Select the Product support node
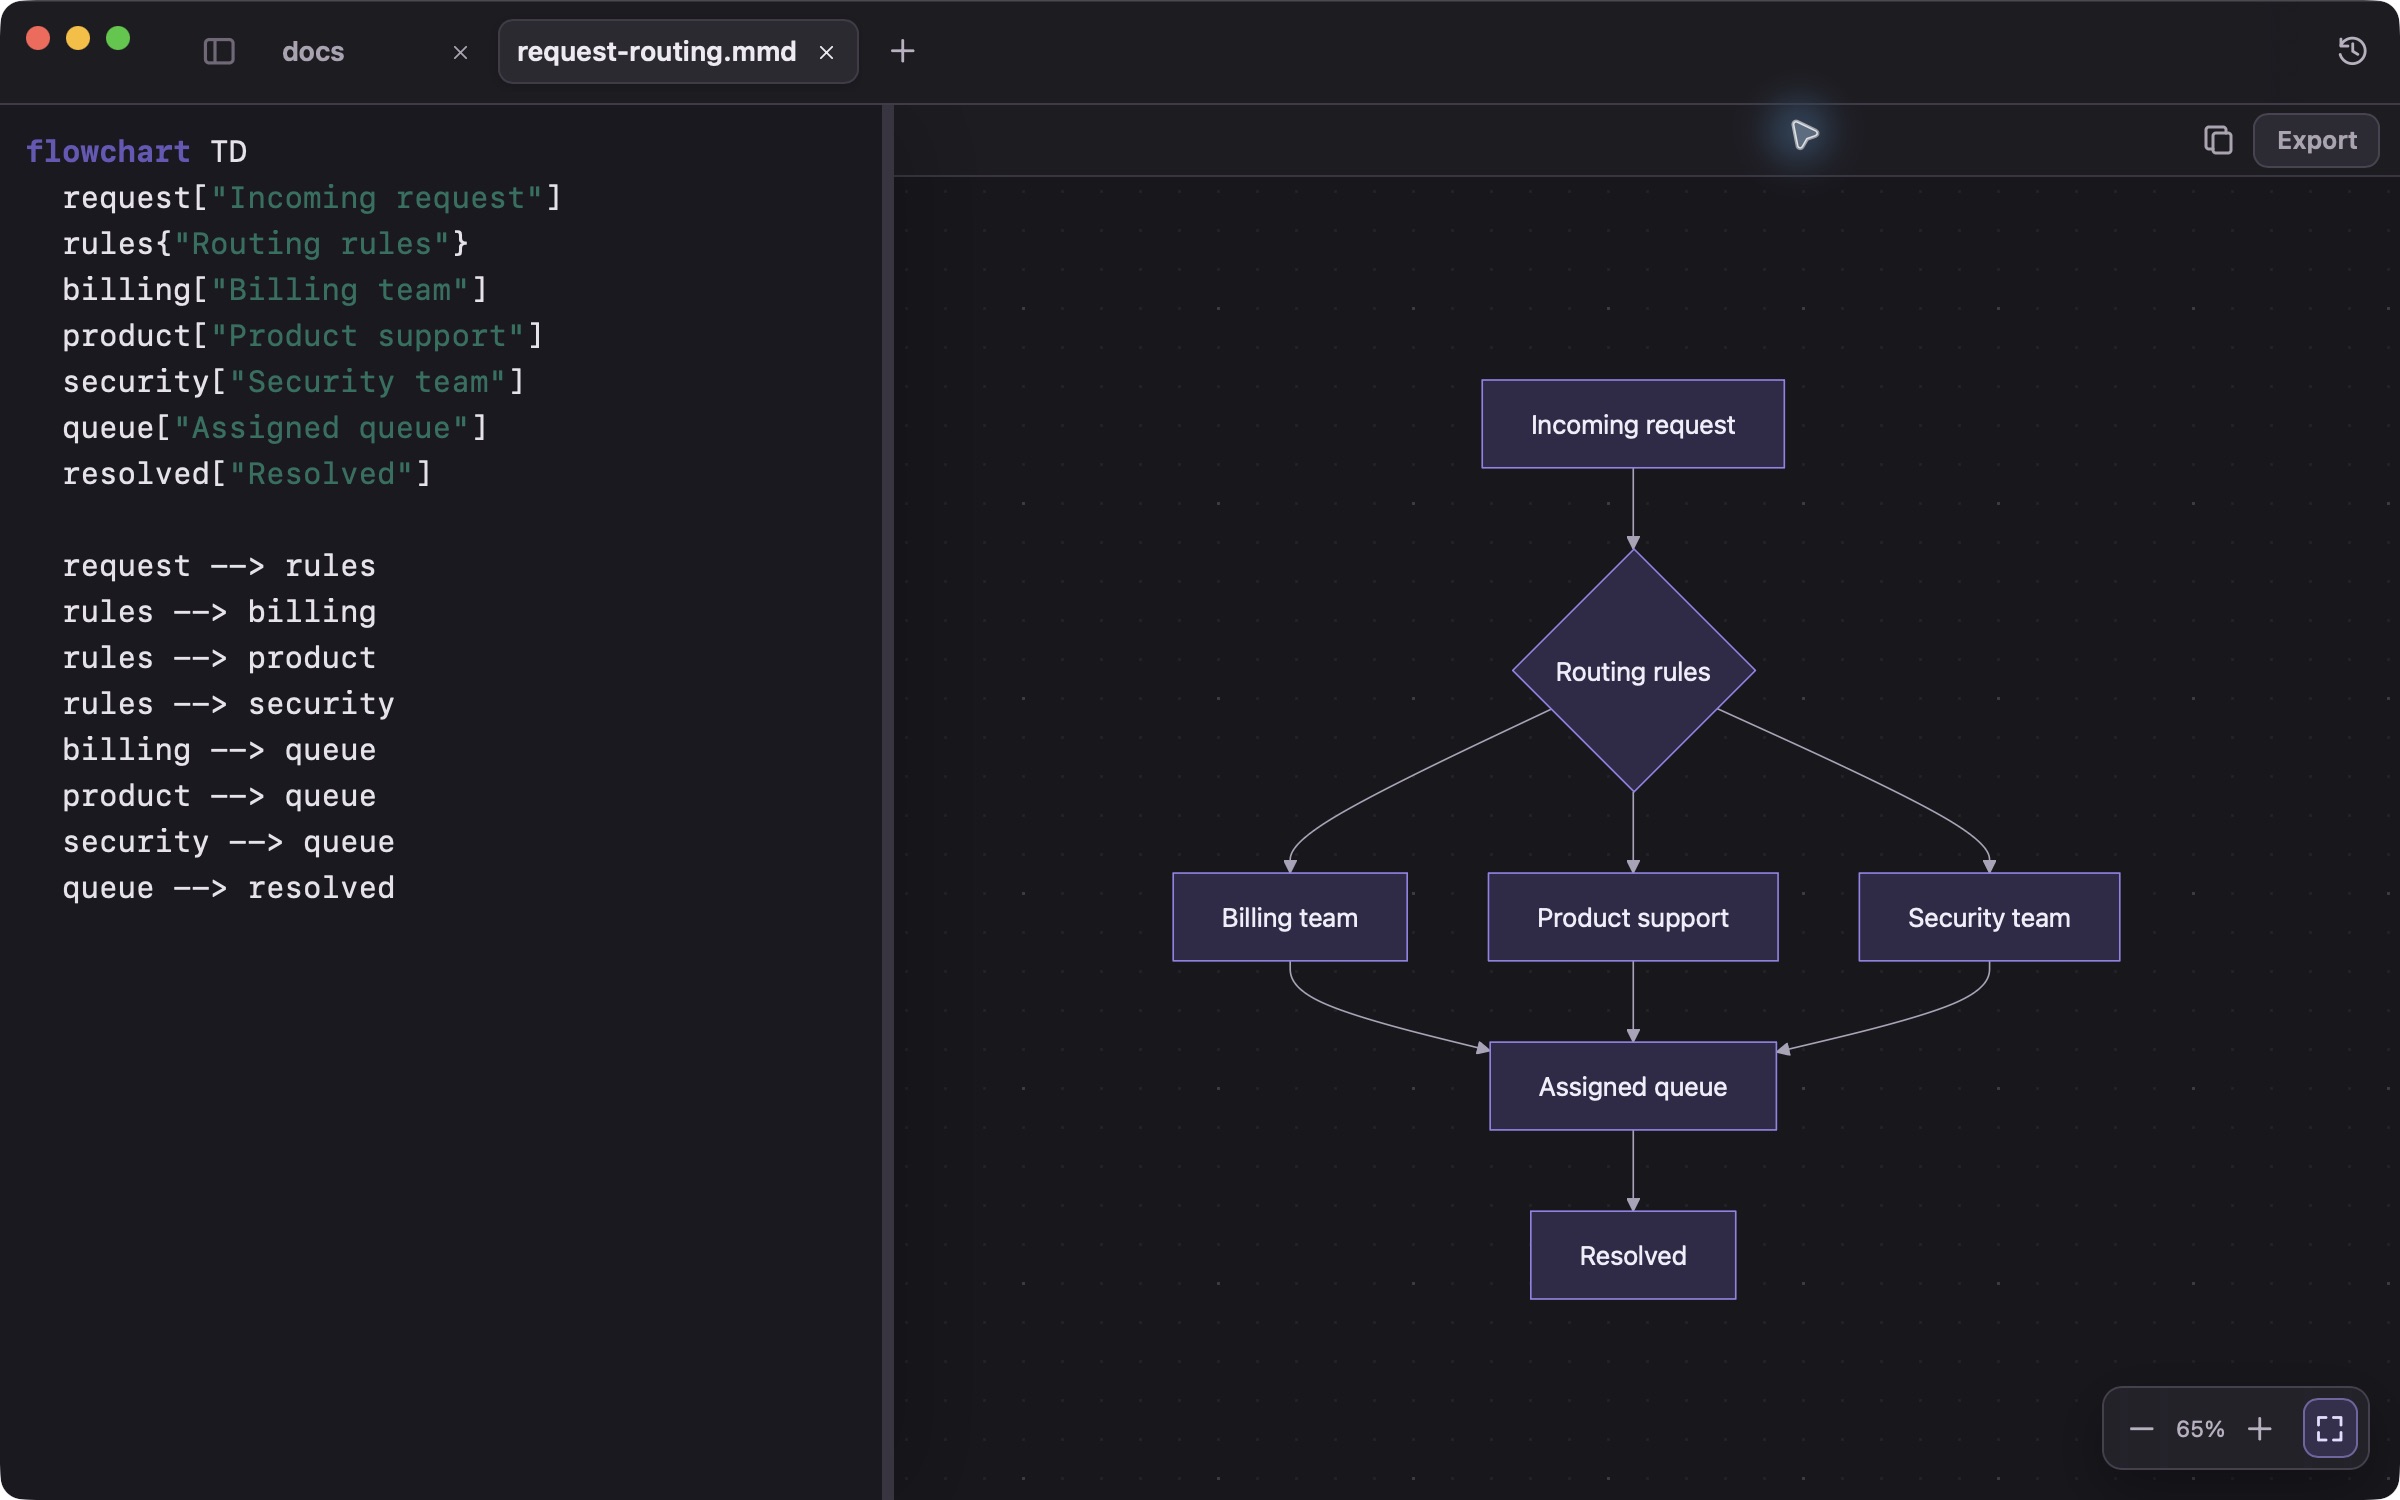The image size is (2400, 1500). tap(1632, 917)
